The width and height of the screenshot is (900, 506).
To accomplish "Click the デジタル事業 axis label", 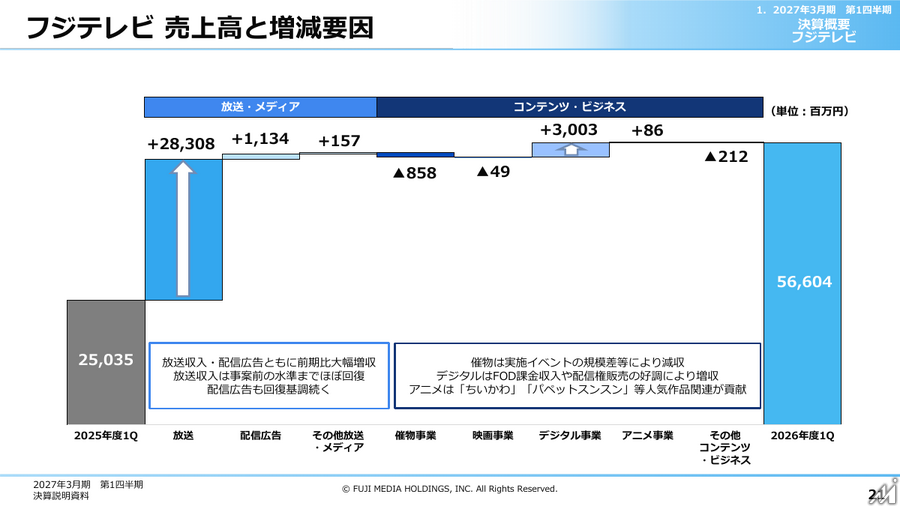I will click(x=570, y=435).
